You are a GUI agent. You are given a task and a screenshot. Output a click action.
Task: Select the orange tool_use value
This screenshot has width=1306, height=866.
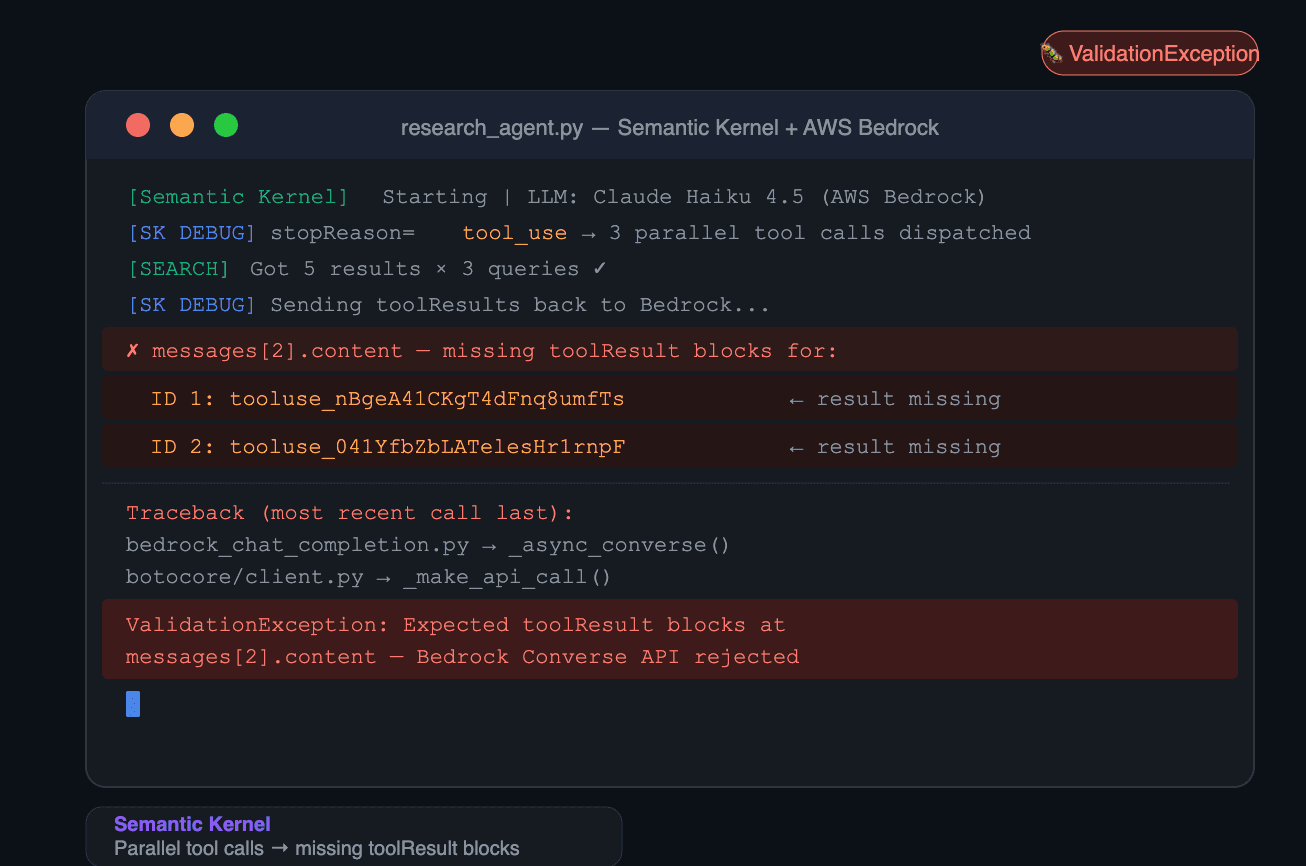tap(514, 233)
